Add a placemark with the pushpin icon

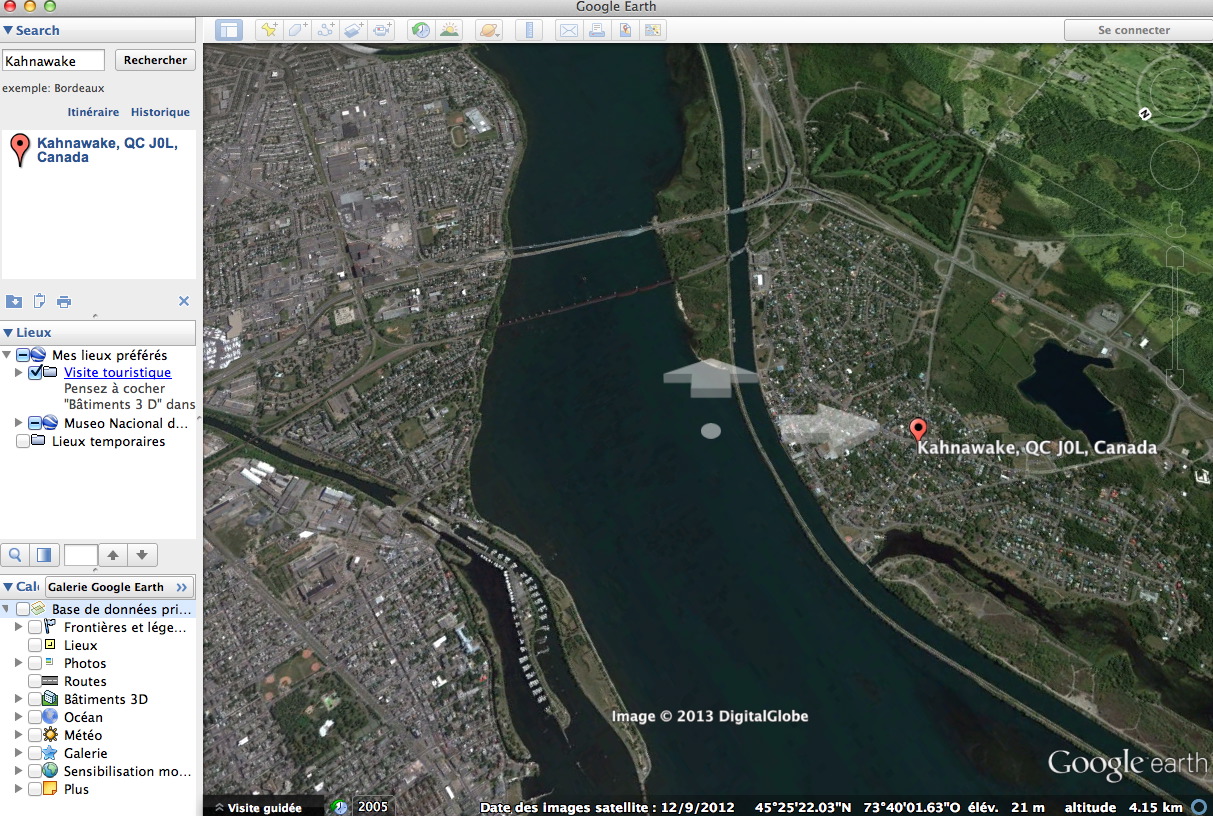[269, 30]
